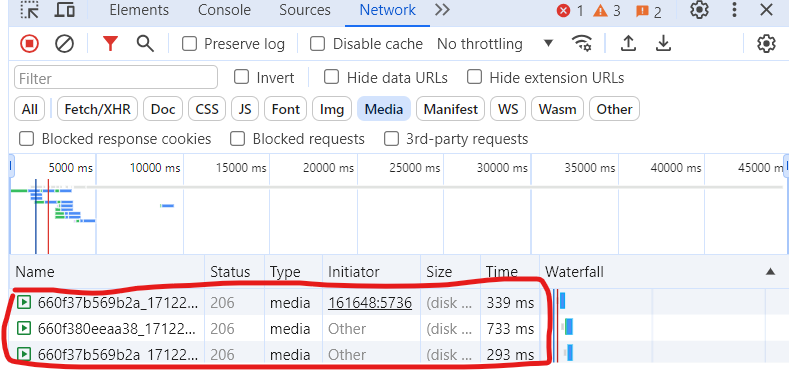Toggle the red filter funnel icon
The image size is (789, 370).
pos(110,44)
